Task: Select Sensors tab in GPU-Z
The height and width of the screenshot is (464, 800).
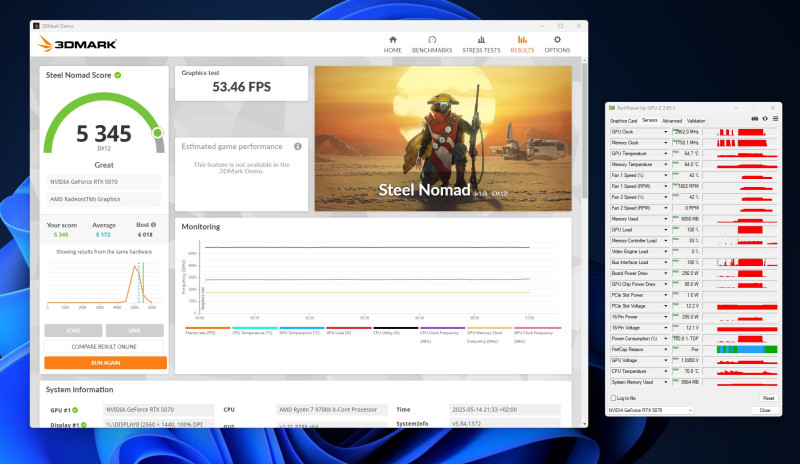Action: (x=649, y=120)
